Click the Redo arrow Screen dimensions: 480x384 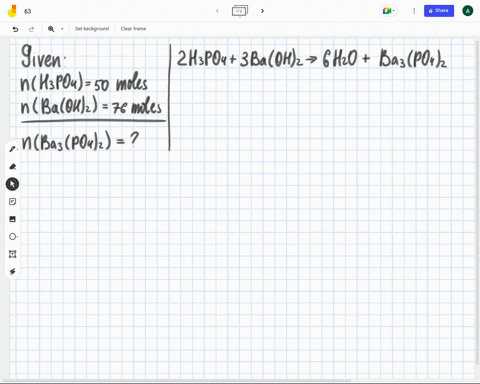coord(31,29)
